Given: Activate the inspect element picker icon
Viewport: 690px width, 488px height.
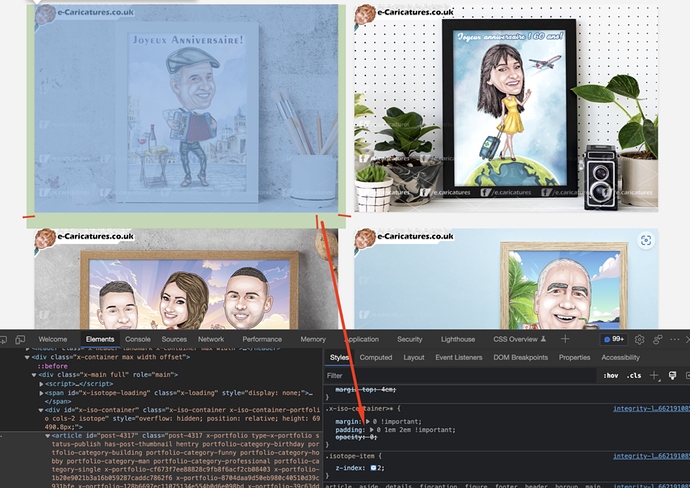Looking at the screenshot, I should point(9,340).
